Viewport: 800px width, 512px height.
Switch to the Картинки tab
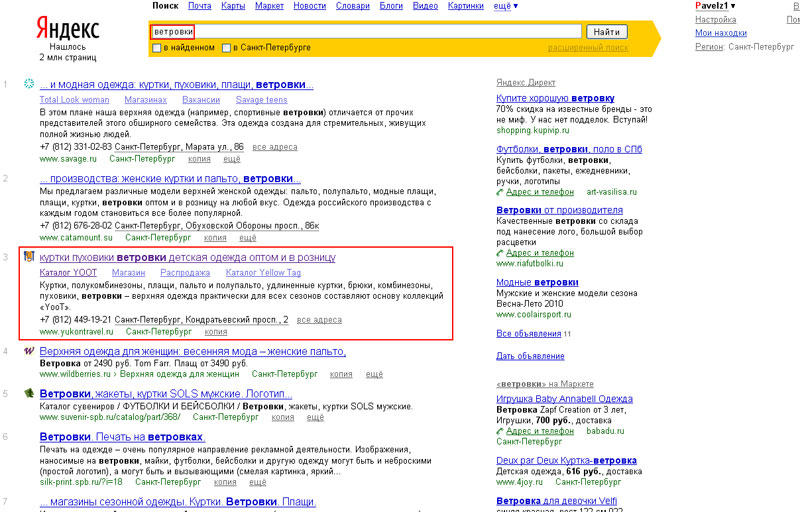point(466,6)
